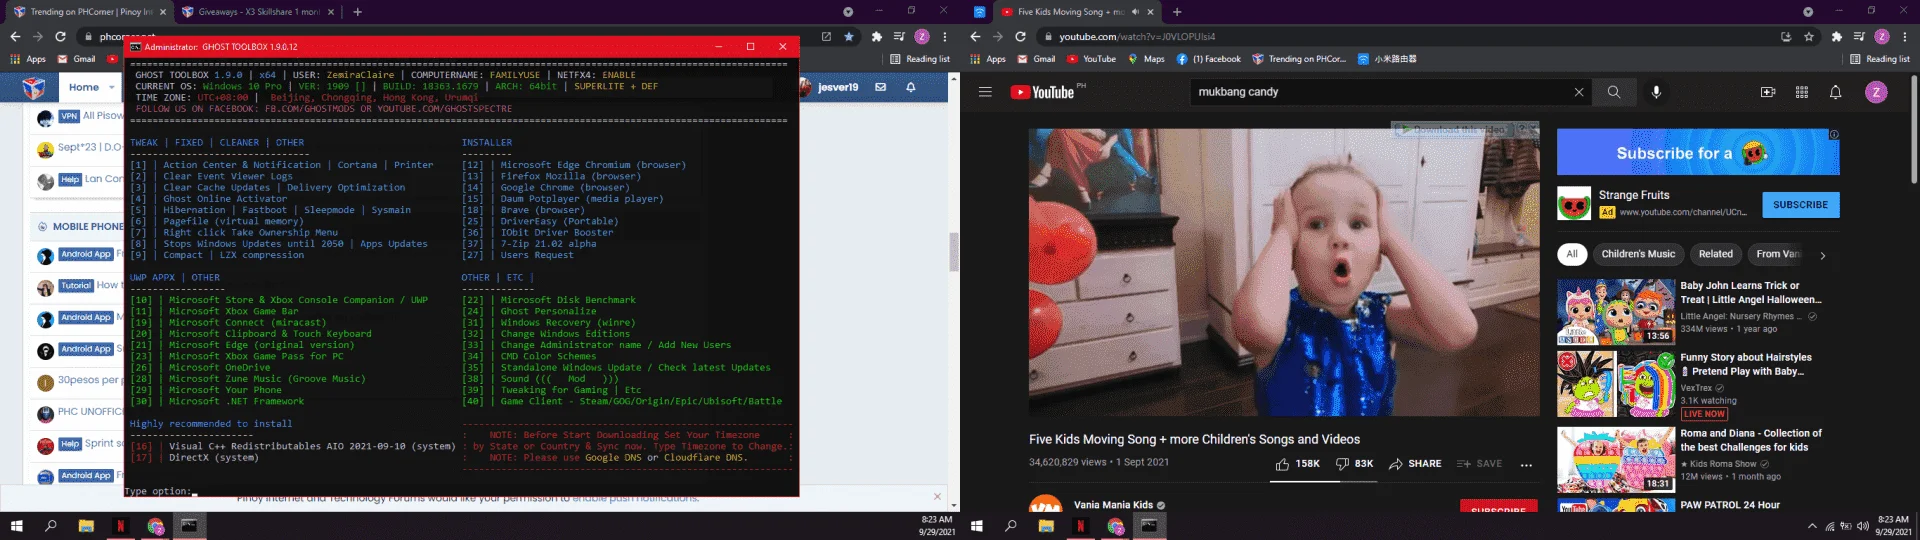Open YouTube notifications bell
Viewport: 1920px width, 540px height.
[1836, 92]
